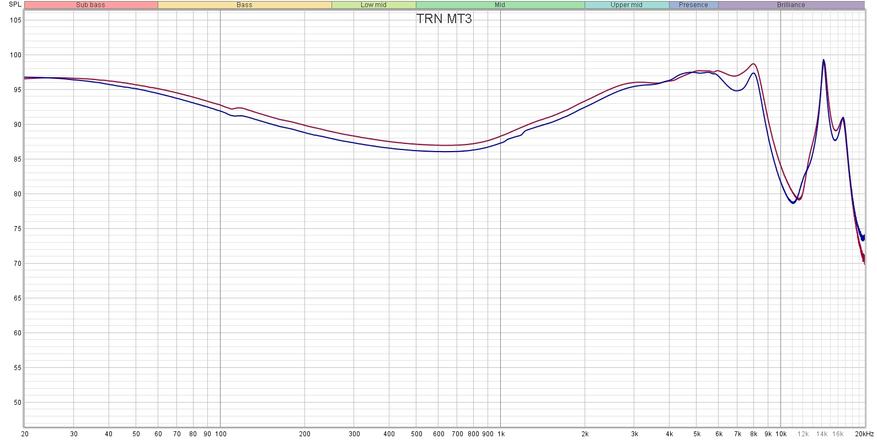Click the 70 value on SPL axis

[x=17, y=263]
